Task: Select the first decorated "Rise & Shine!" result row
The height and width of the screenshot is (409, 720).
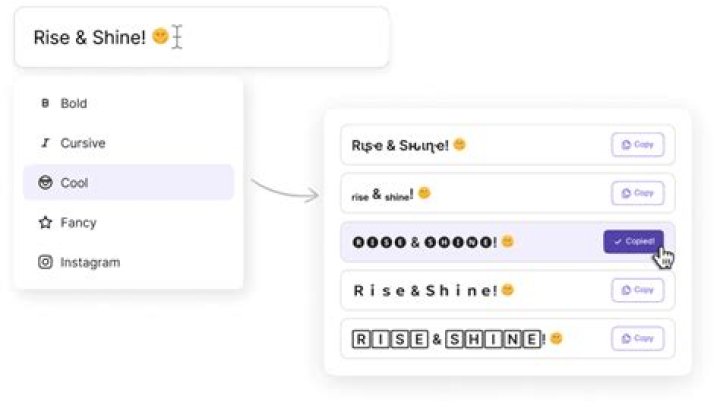Action: (x=507, y=145)
